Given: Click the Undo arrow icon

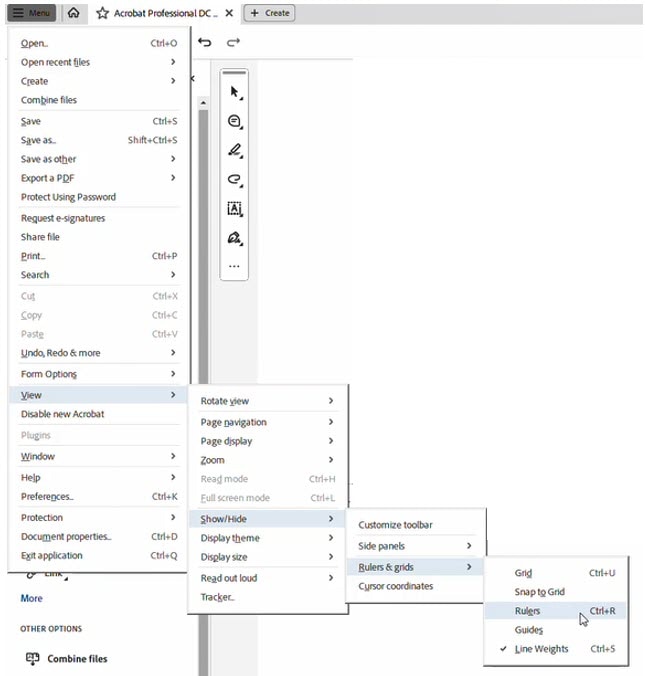Looking at the screenshot, I should (205, 42).
